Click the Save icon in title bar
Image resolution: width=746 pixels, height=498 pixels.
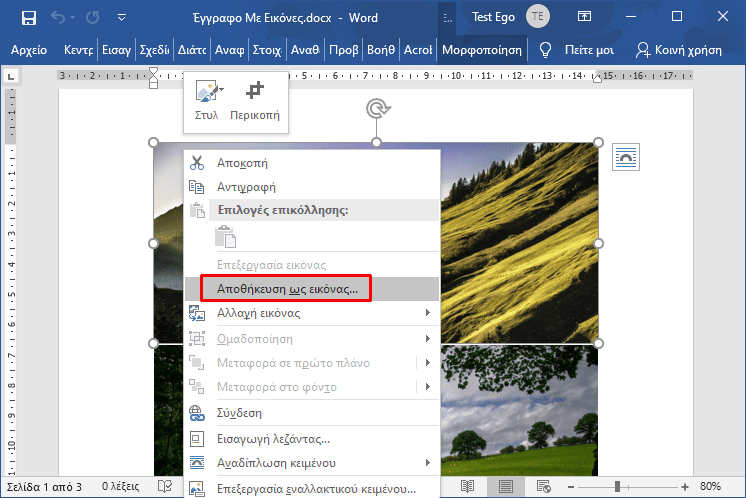point(29,18)
